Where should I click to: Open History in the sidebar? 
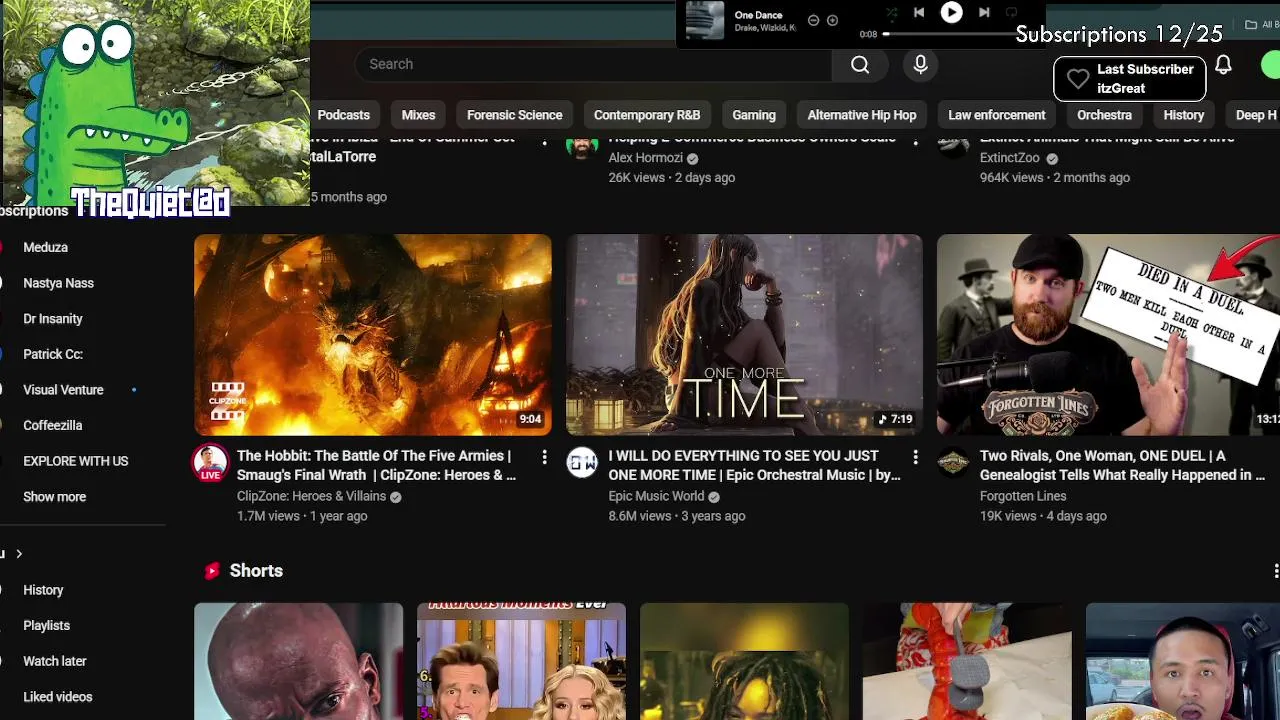(x=43, y=590)
